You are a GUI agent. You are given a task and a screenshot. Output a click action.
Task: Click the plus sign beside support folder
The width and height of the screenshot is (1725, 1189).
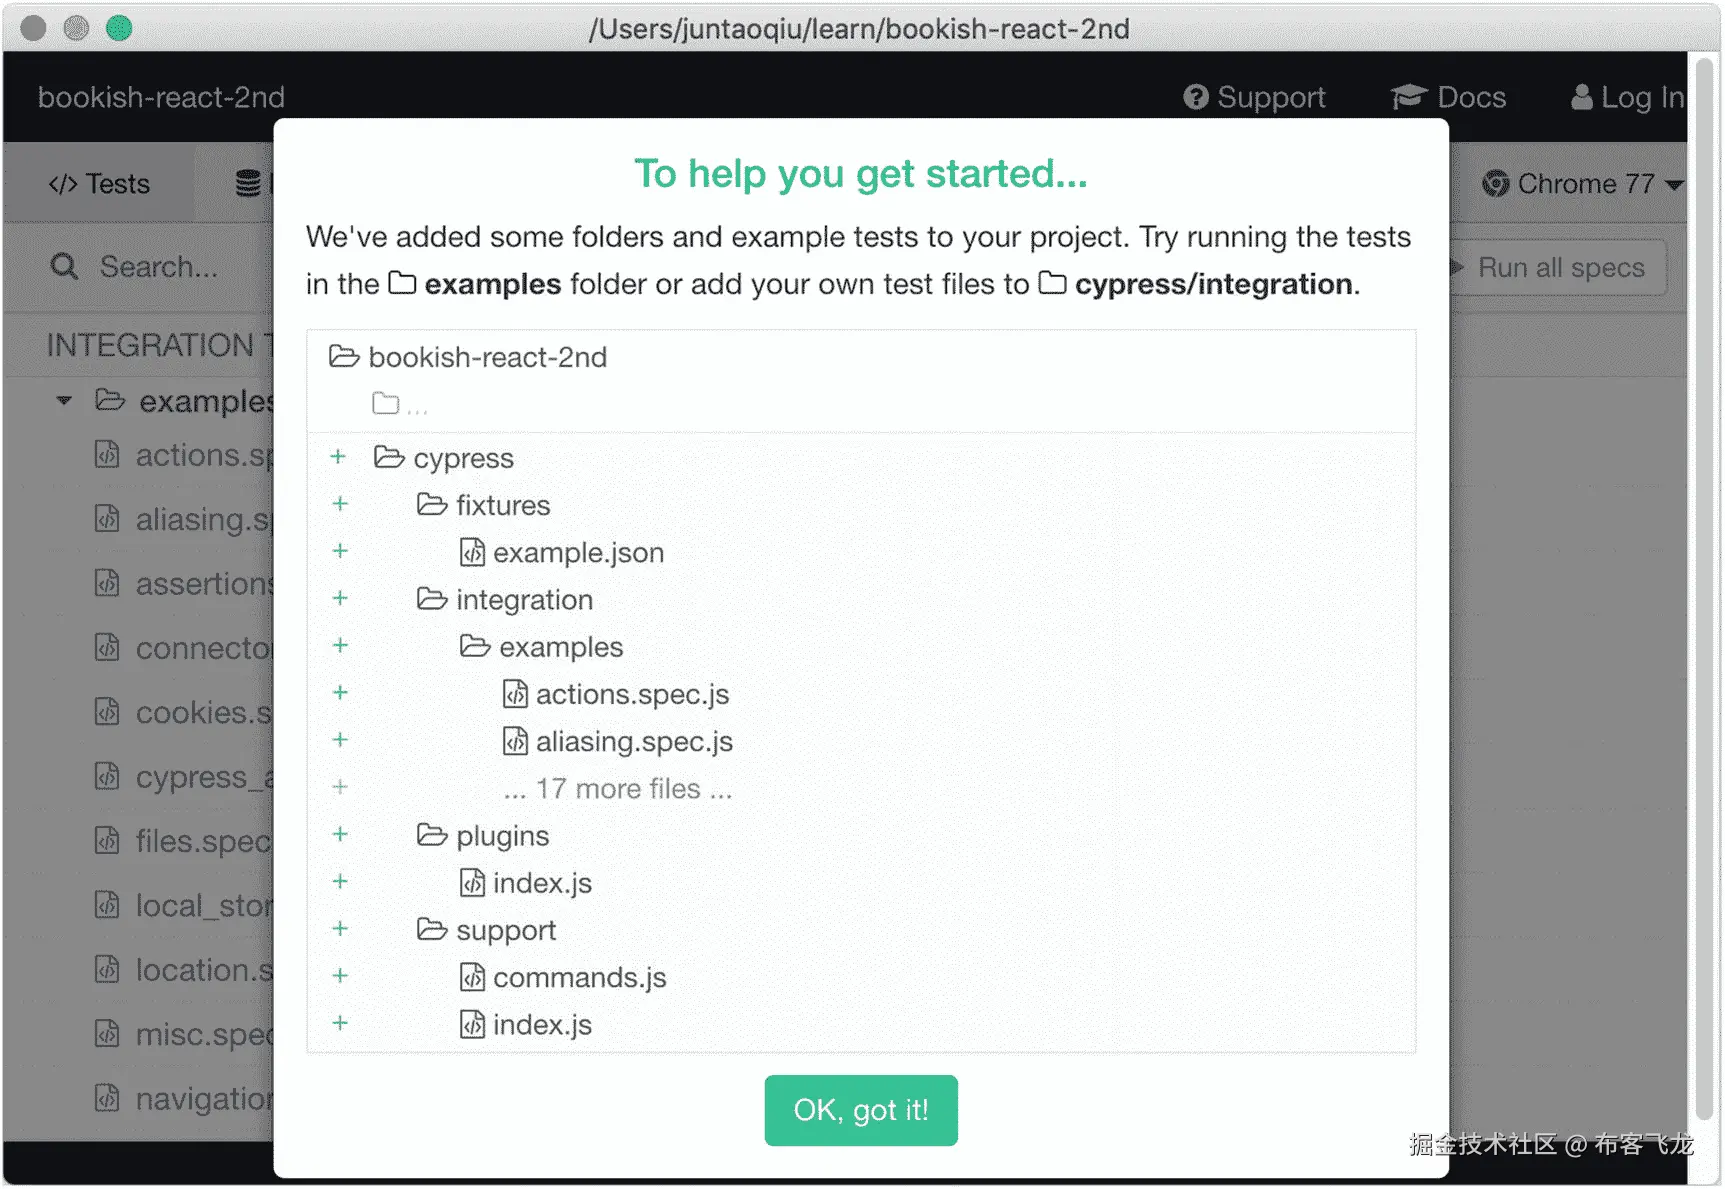[340, 929]
